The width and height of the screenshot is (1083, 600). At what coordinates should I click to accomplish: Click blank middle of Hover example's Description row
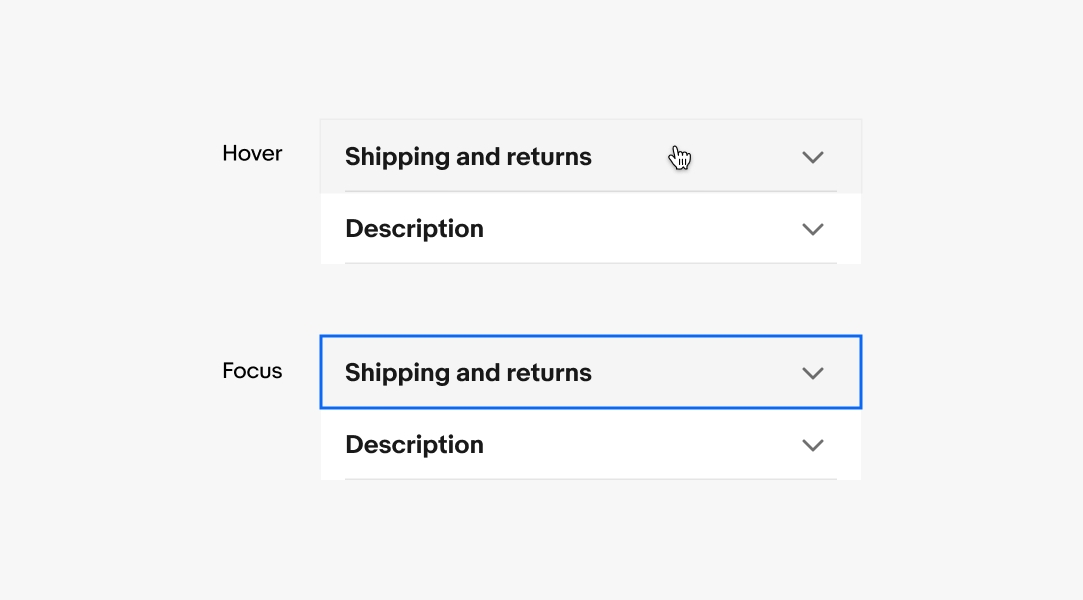click(x=640, y=229)
